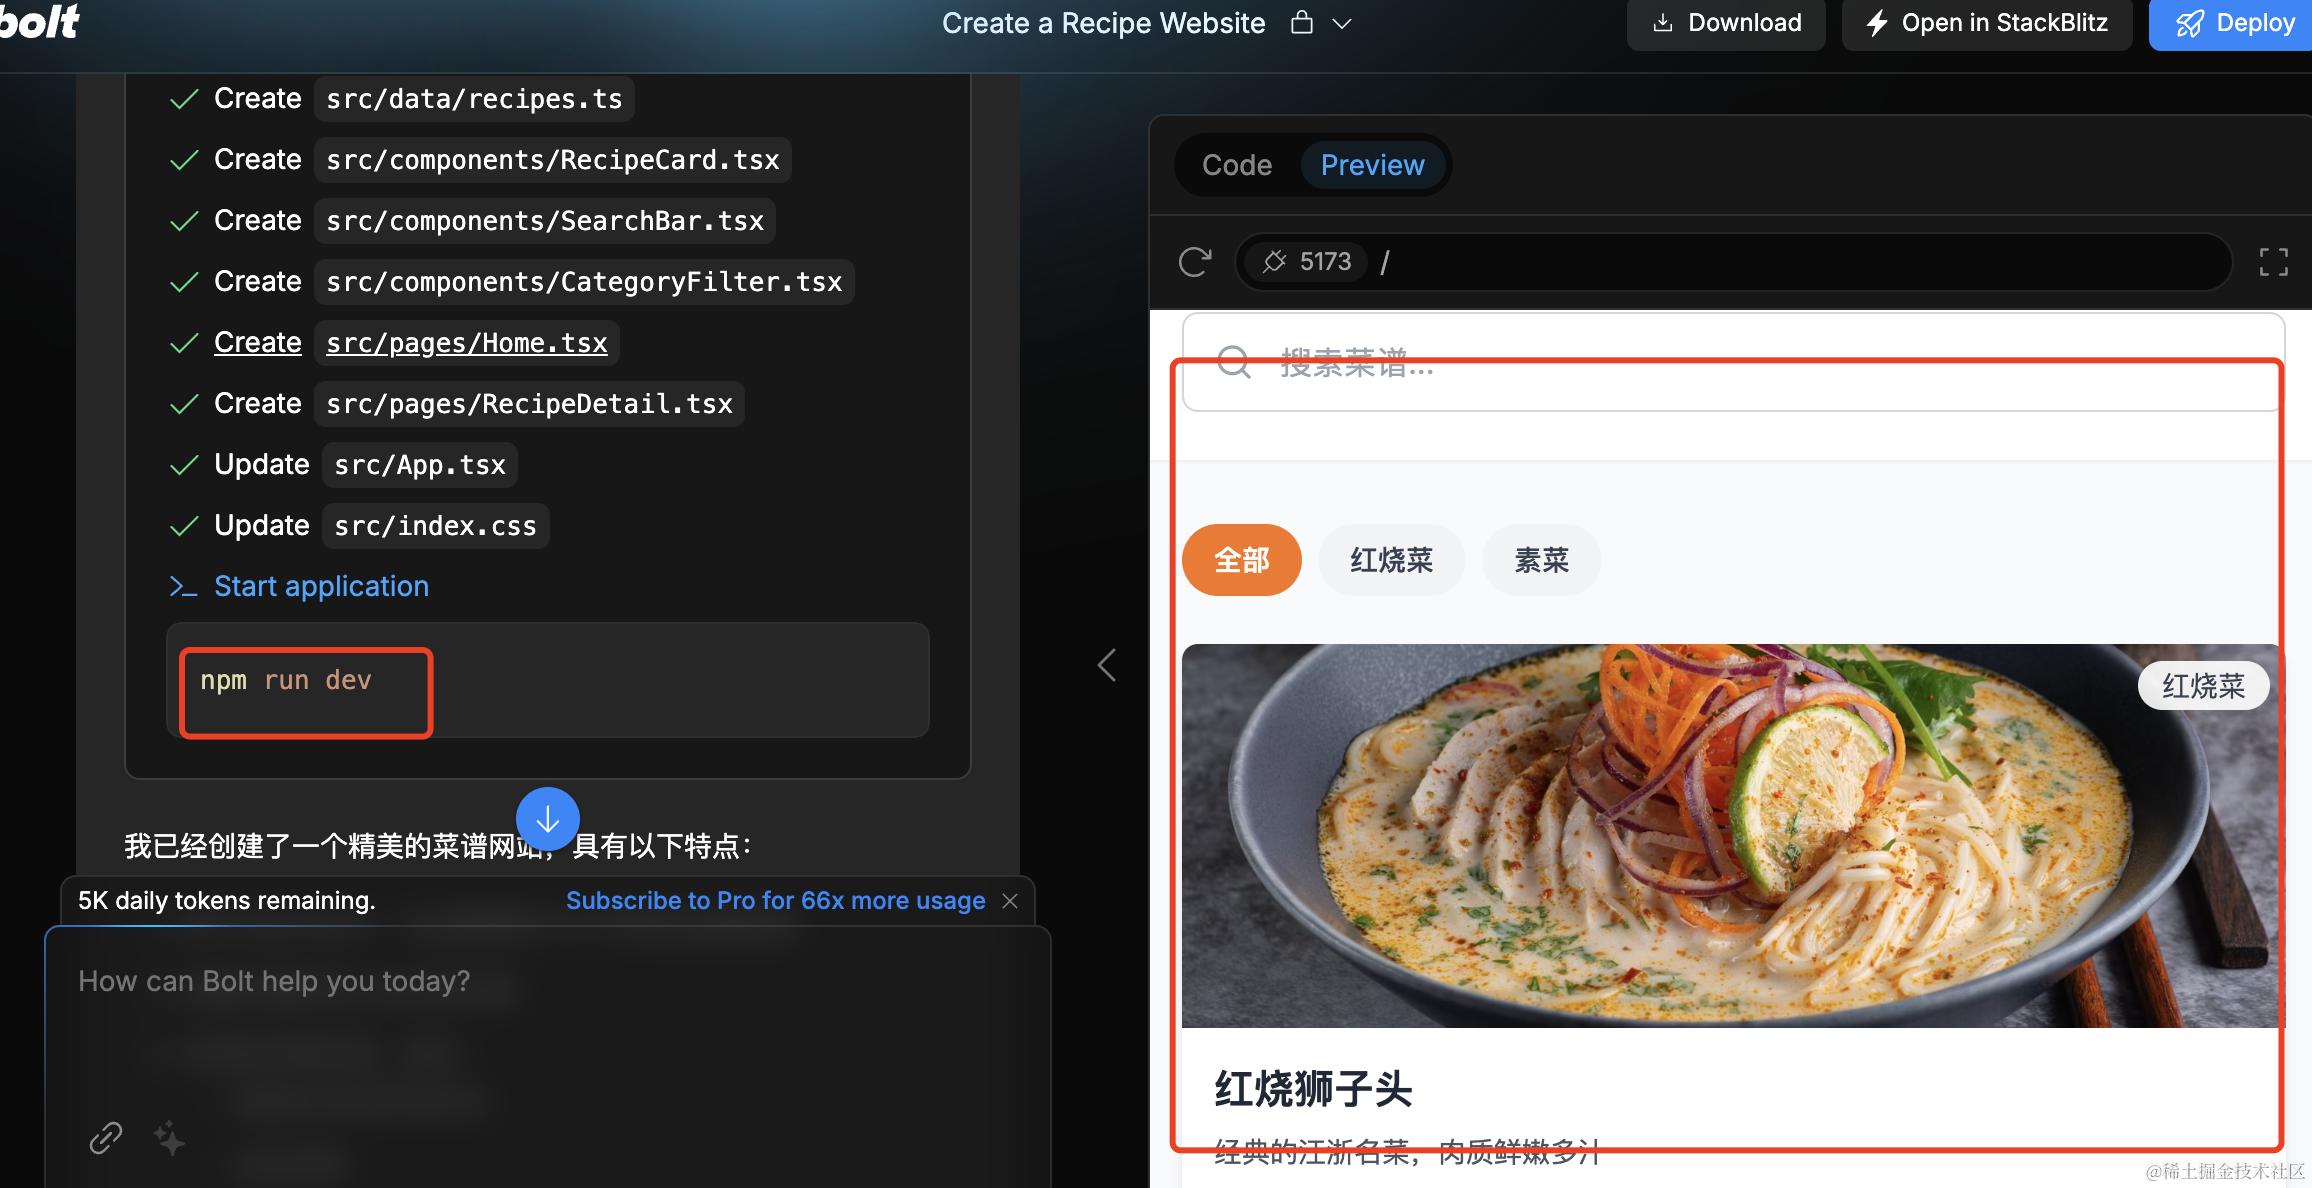2312x1188 pixels.
Task: Click Subscribe to Pro link
Action: pyautogui.click(x=775, y=901)
